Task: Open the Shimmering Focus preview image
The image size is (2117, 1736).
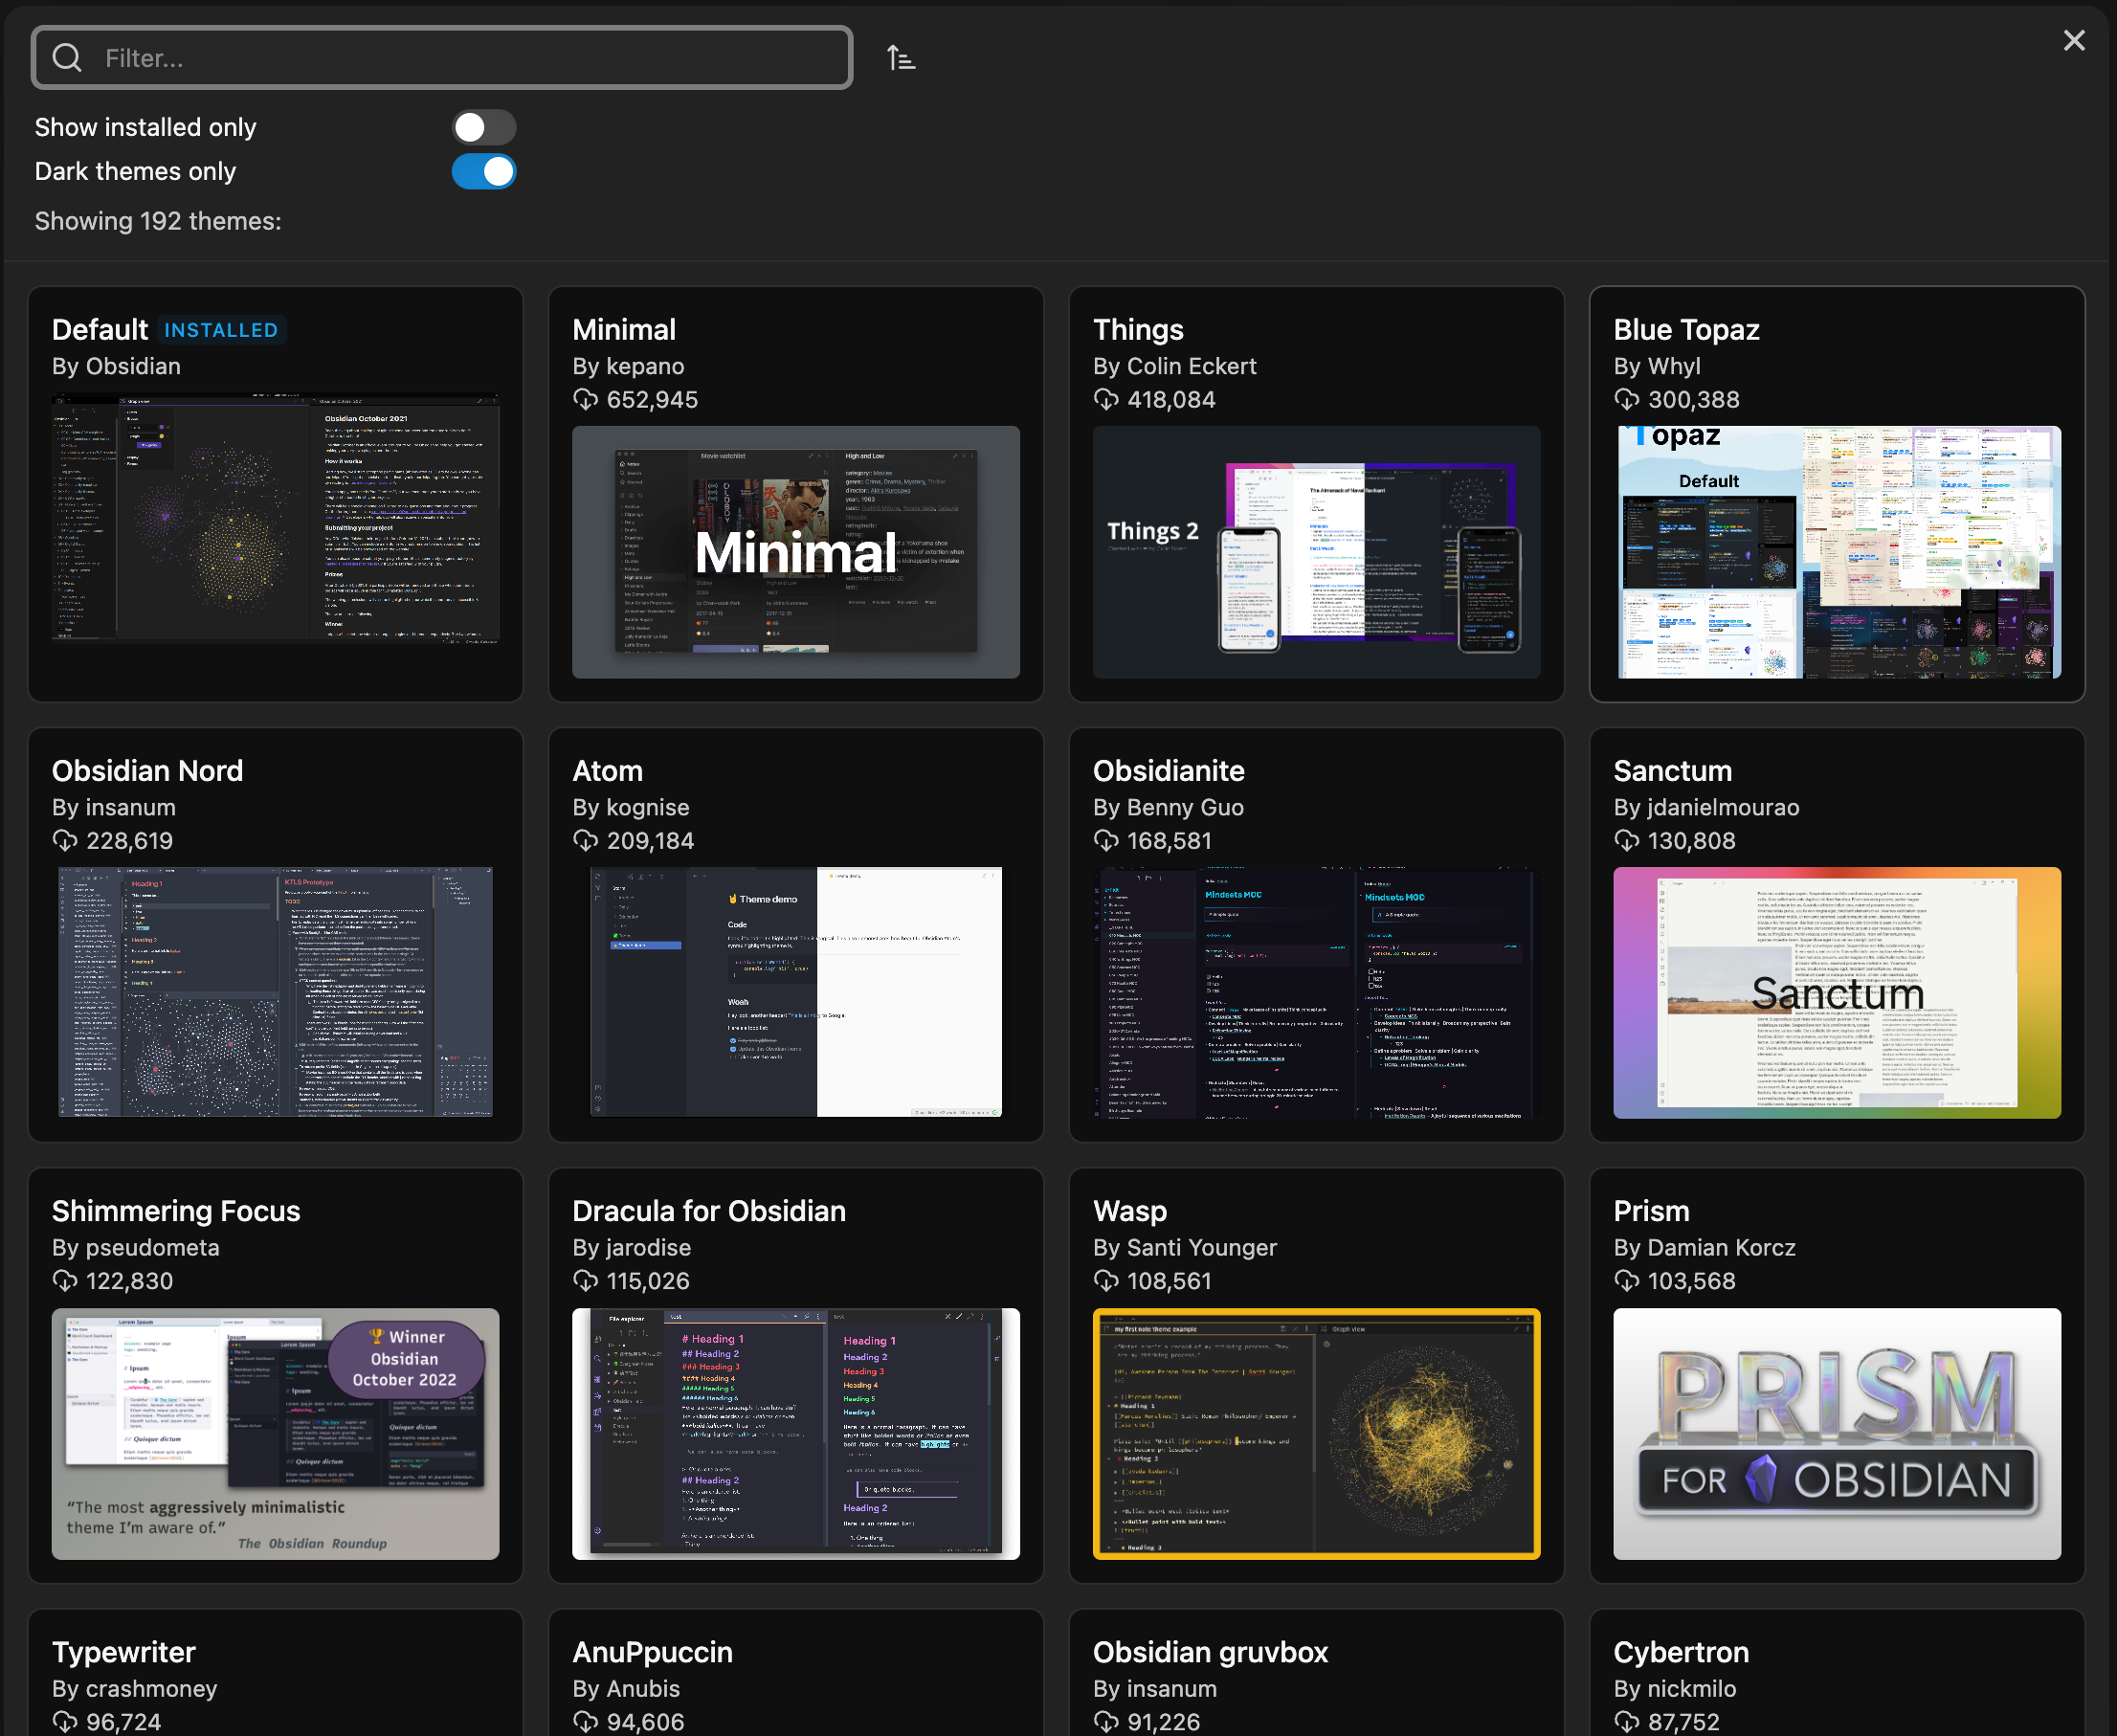Action: [x=275, y=1433]
